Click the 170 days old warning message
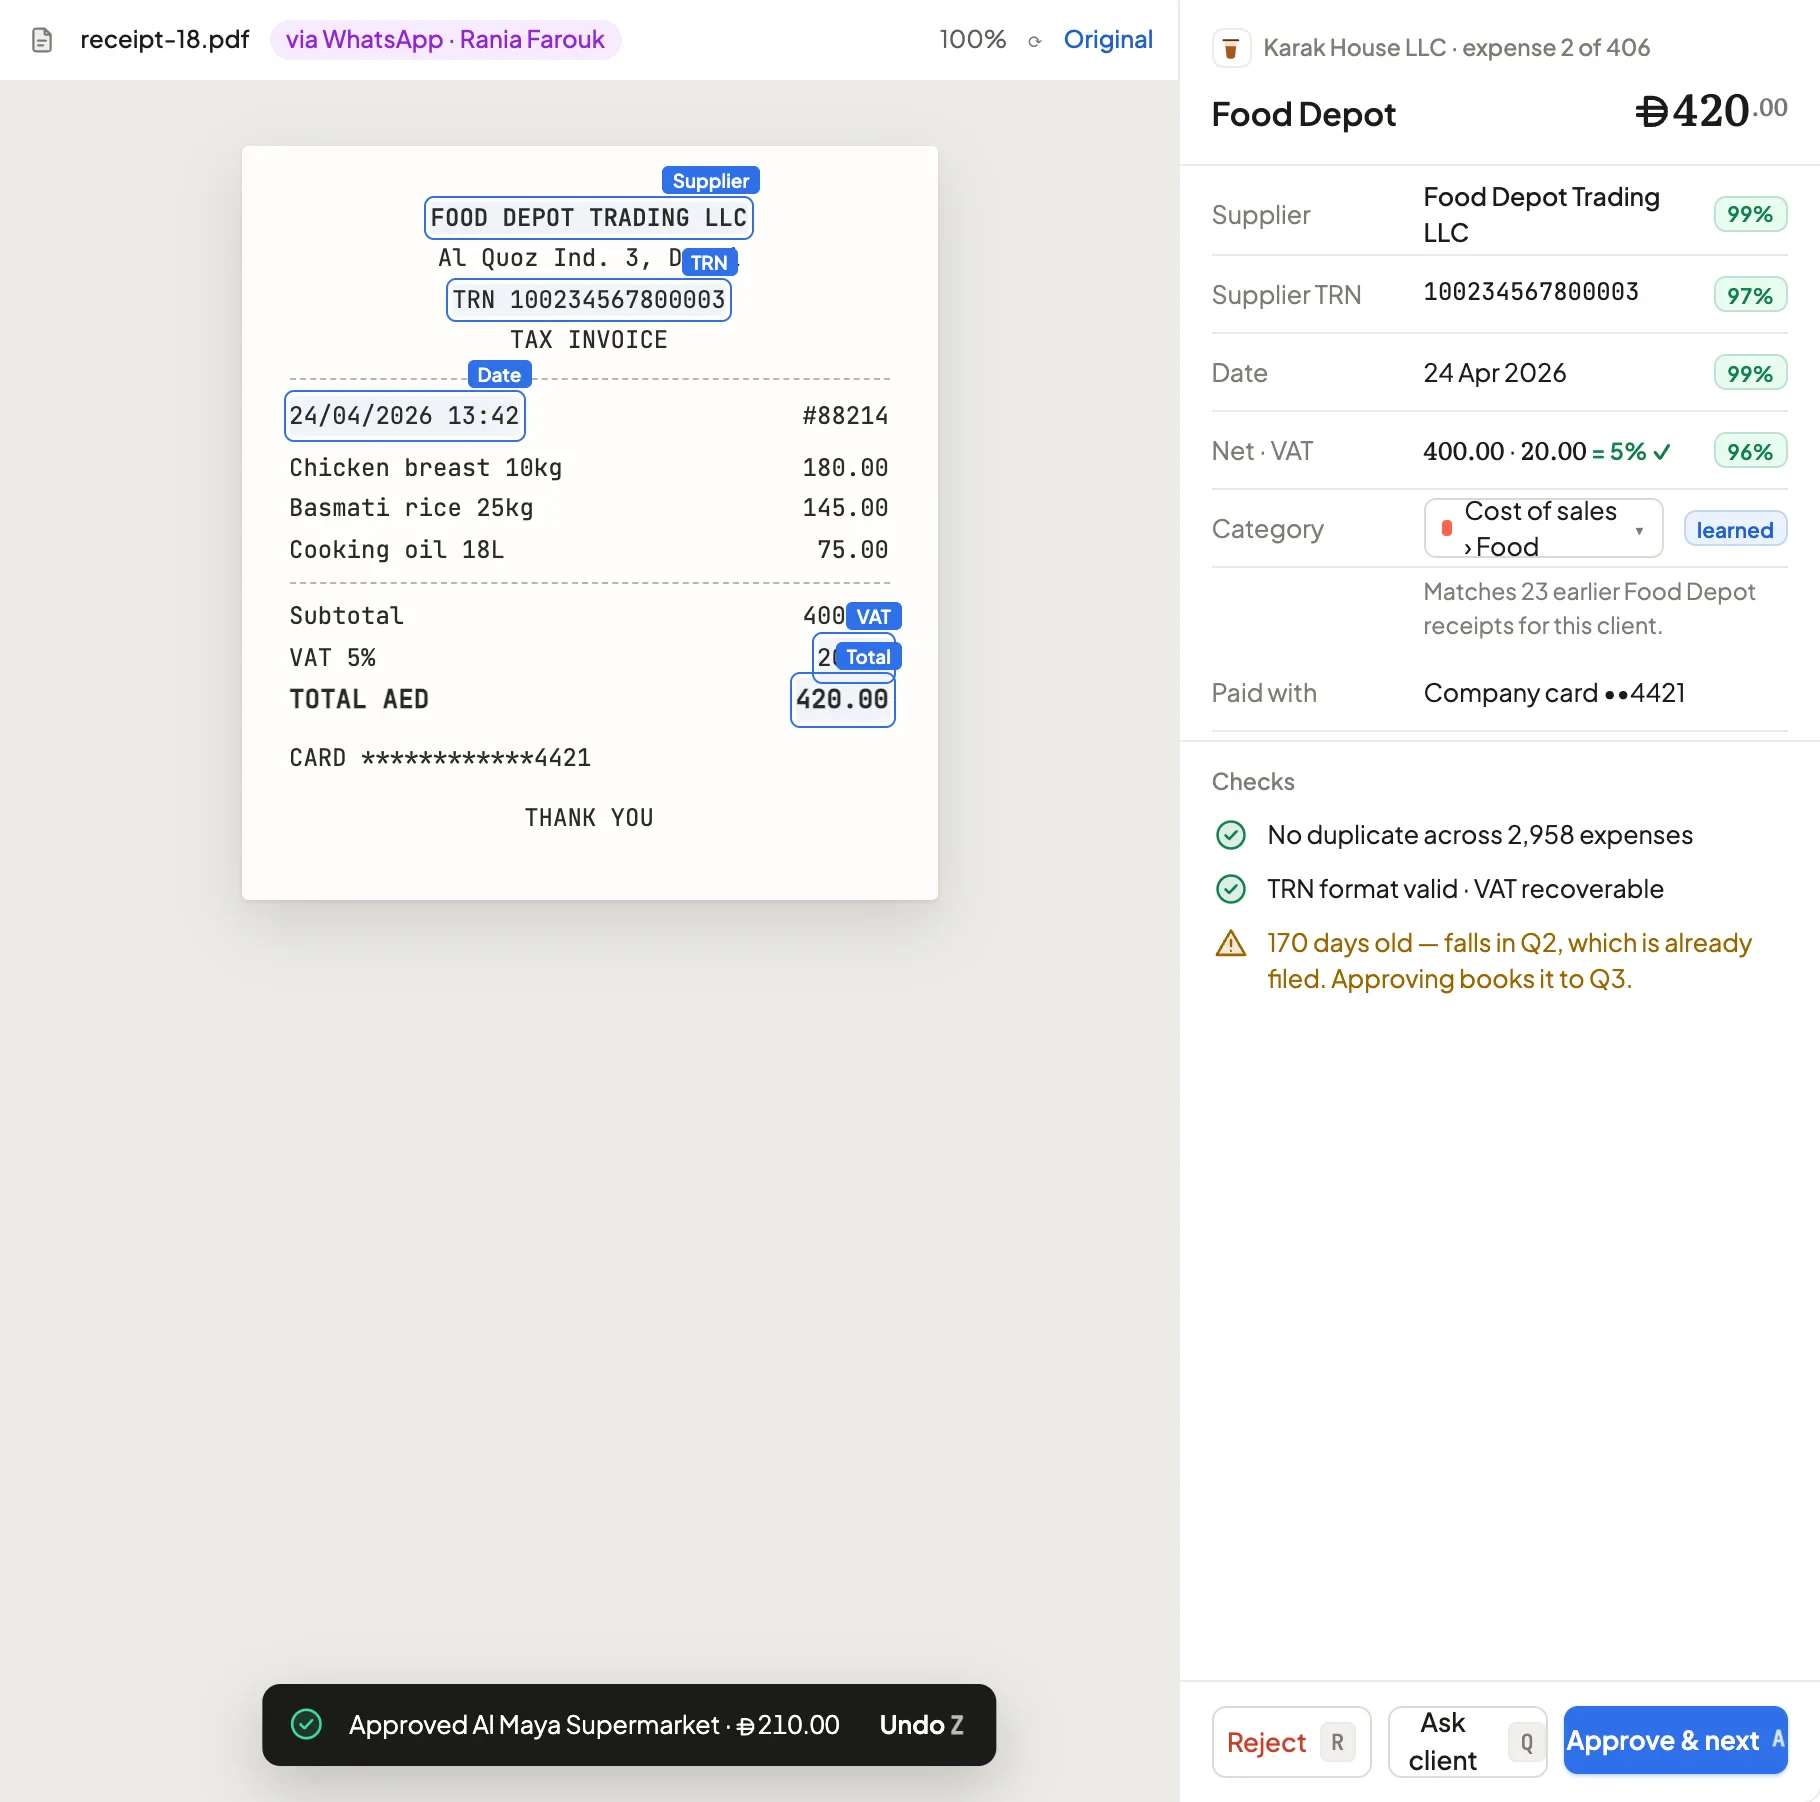Image resolution: width=1820 pixels, height=1802 pixels. (1509, 961)
